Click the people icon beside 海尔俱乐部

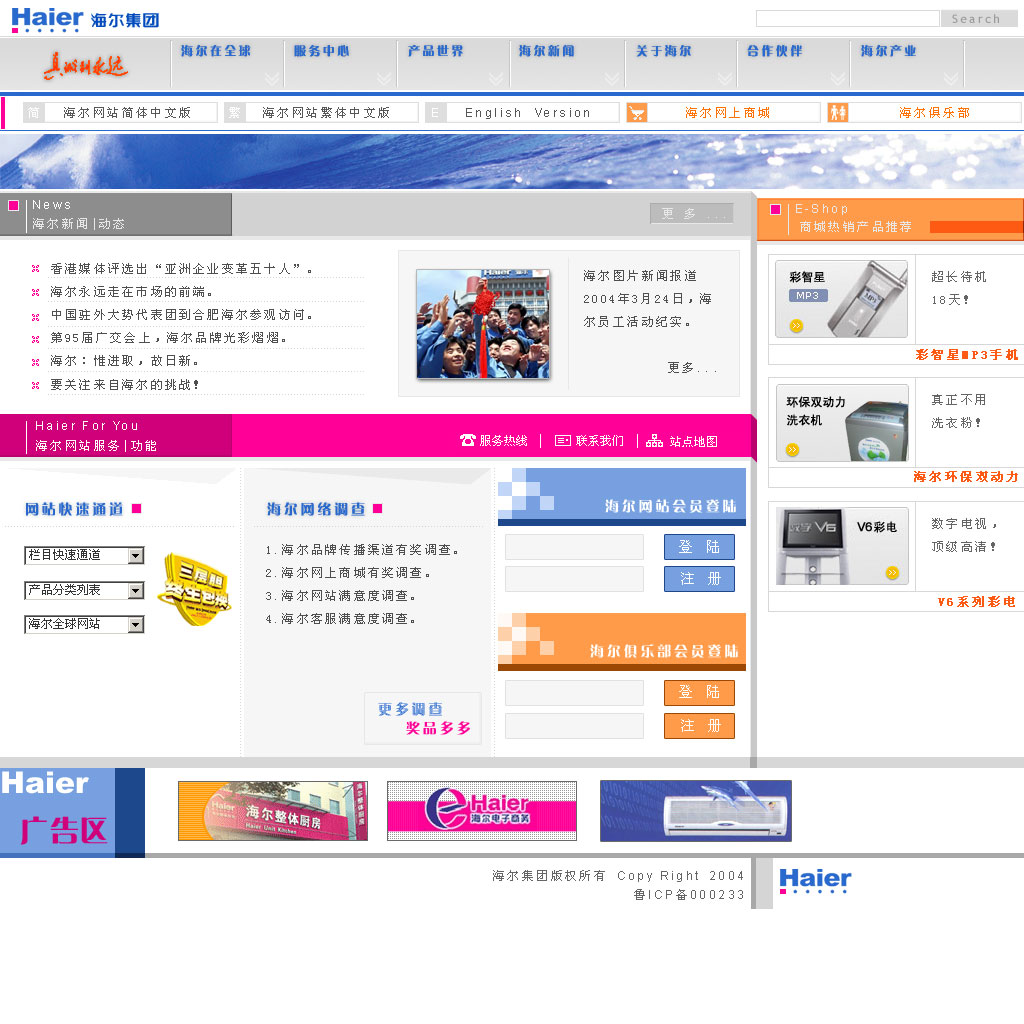tap(837, 113)
